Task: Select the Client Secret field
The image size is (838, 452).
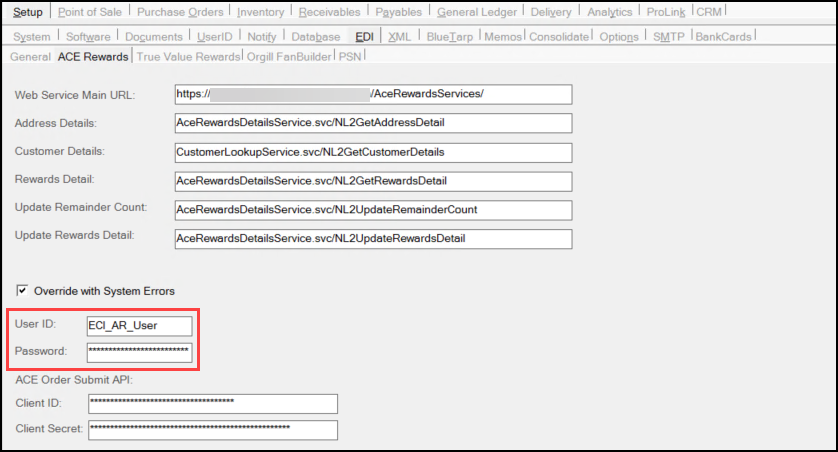Action: coord(212,430)
